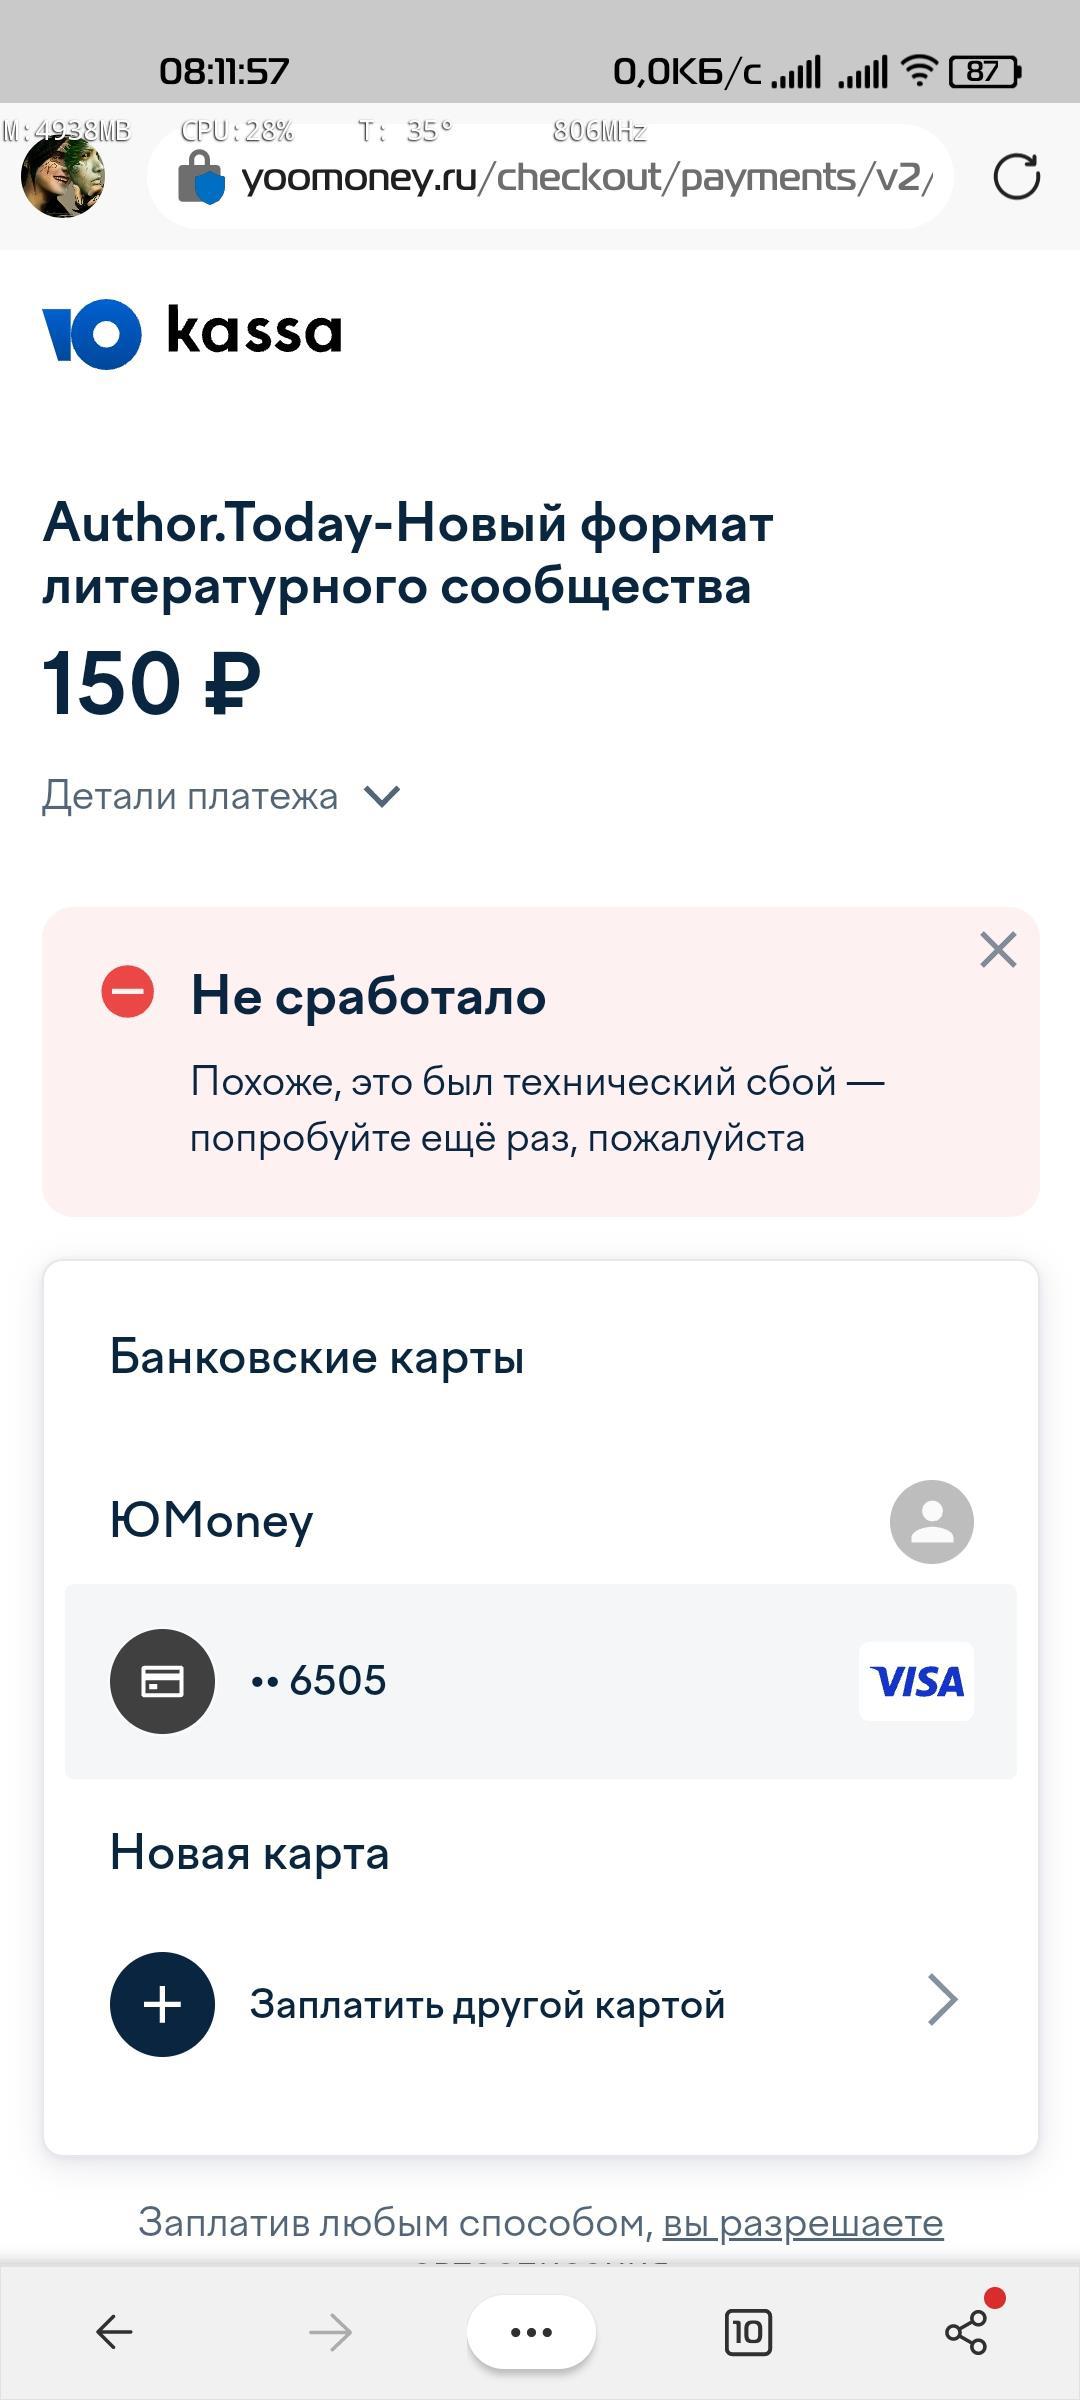Open the вы разрешаете link
1080x2400 pixels.
803,2223
